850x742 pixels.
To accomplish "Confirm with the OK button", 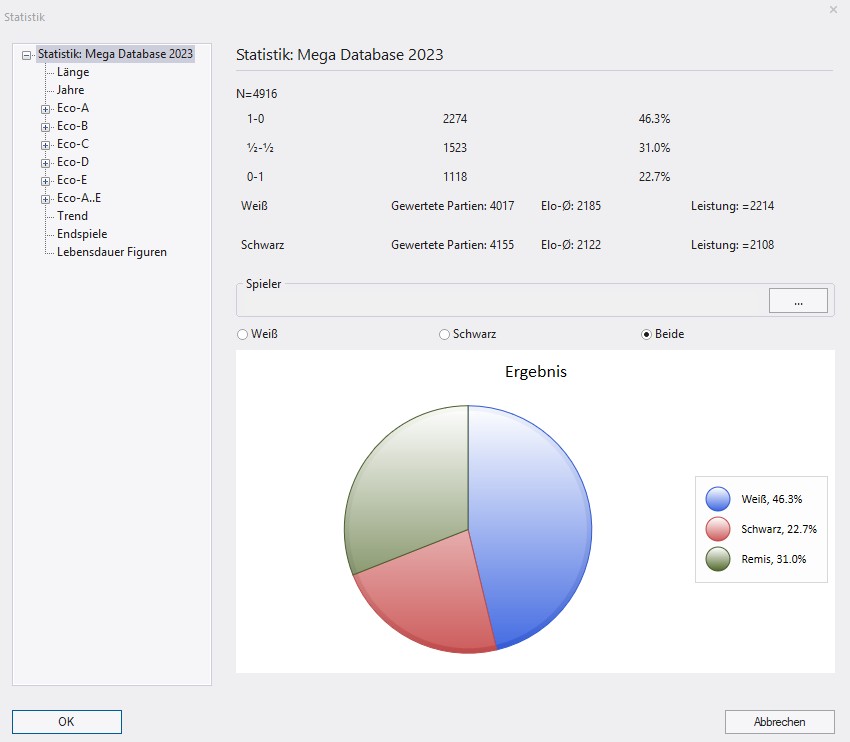I will coord(66,722).
